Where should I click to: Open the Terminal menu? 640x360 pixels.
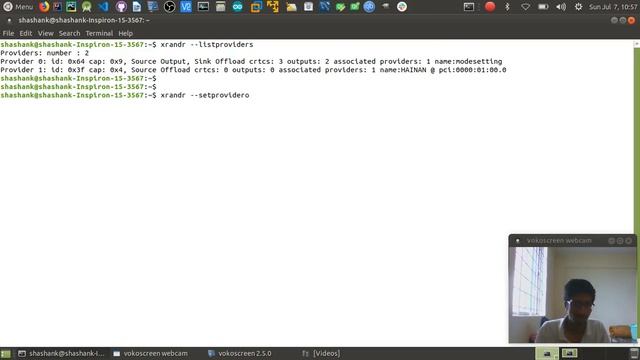pyautogui.click(x=99, y=33)
